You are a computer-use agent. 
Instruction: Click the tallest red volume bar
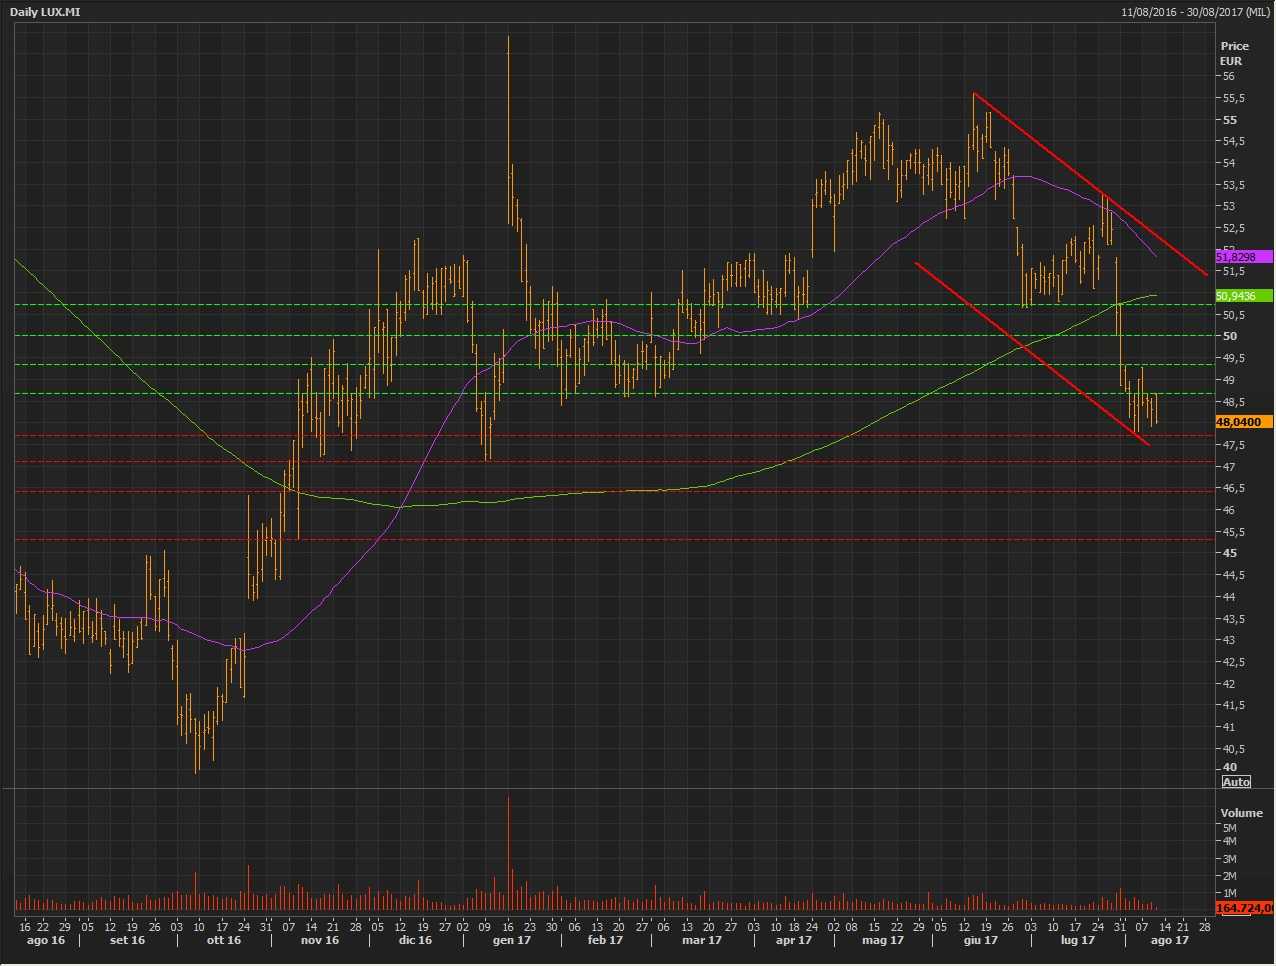tap(508, 850)
